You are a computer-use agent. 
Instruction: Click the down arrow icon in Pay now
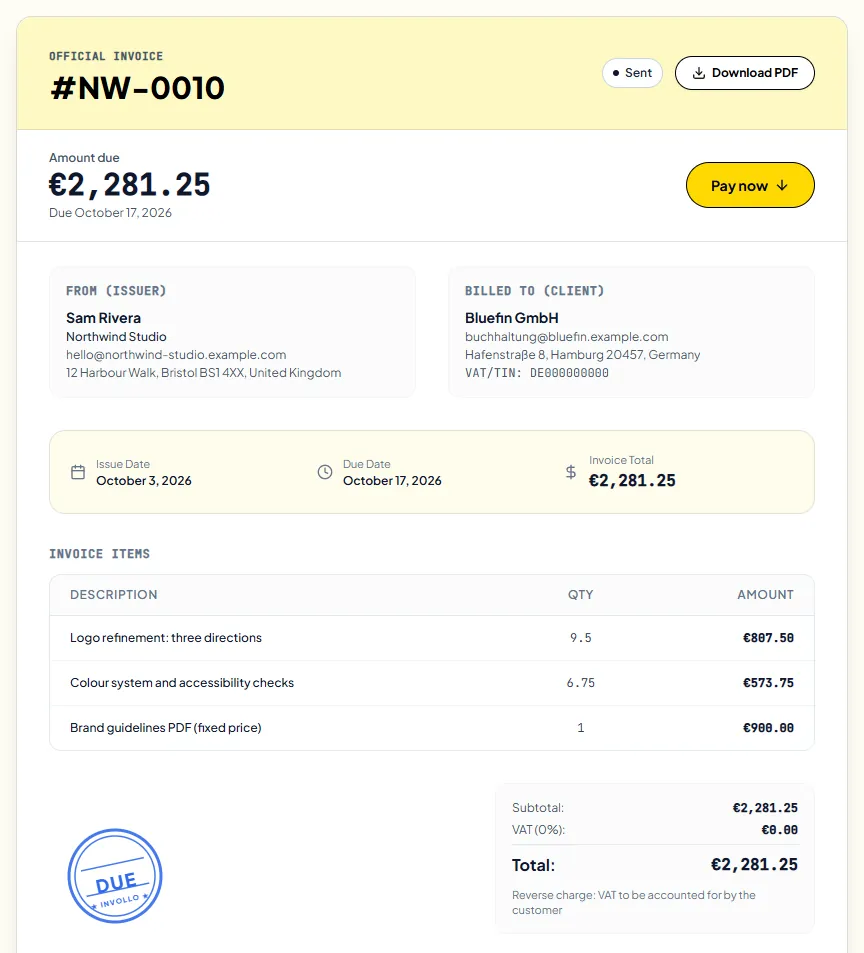click(782, 185)
